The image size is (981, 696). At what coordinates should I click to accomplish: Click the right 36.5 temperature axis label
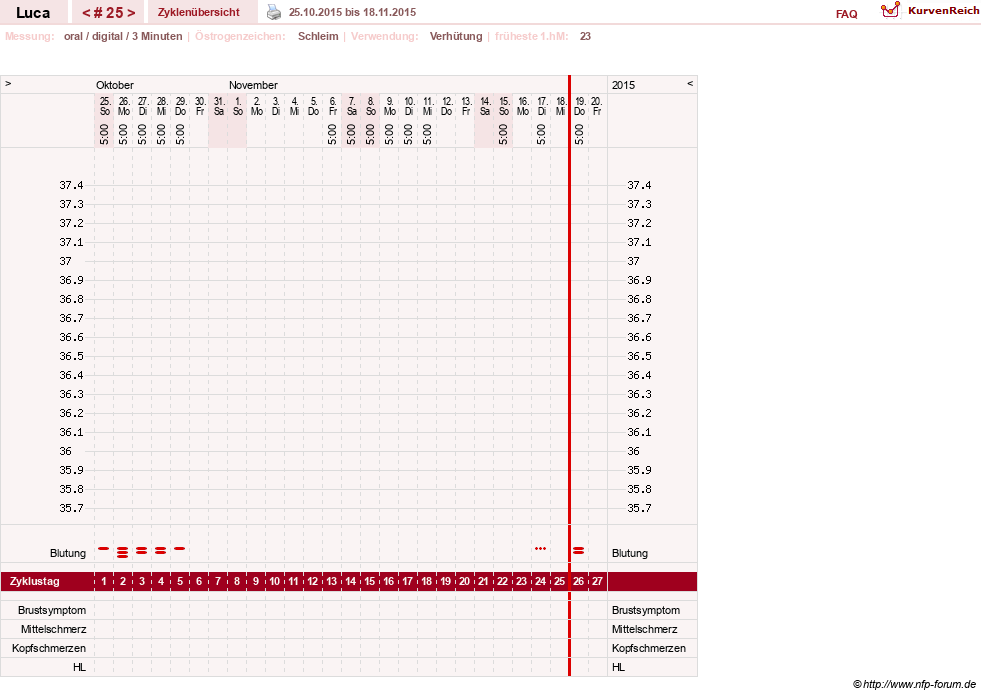[x=639, y=356]
